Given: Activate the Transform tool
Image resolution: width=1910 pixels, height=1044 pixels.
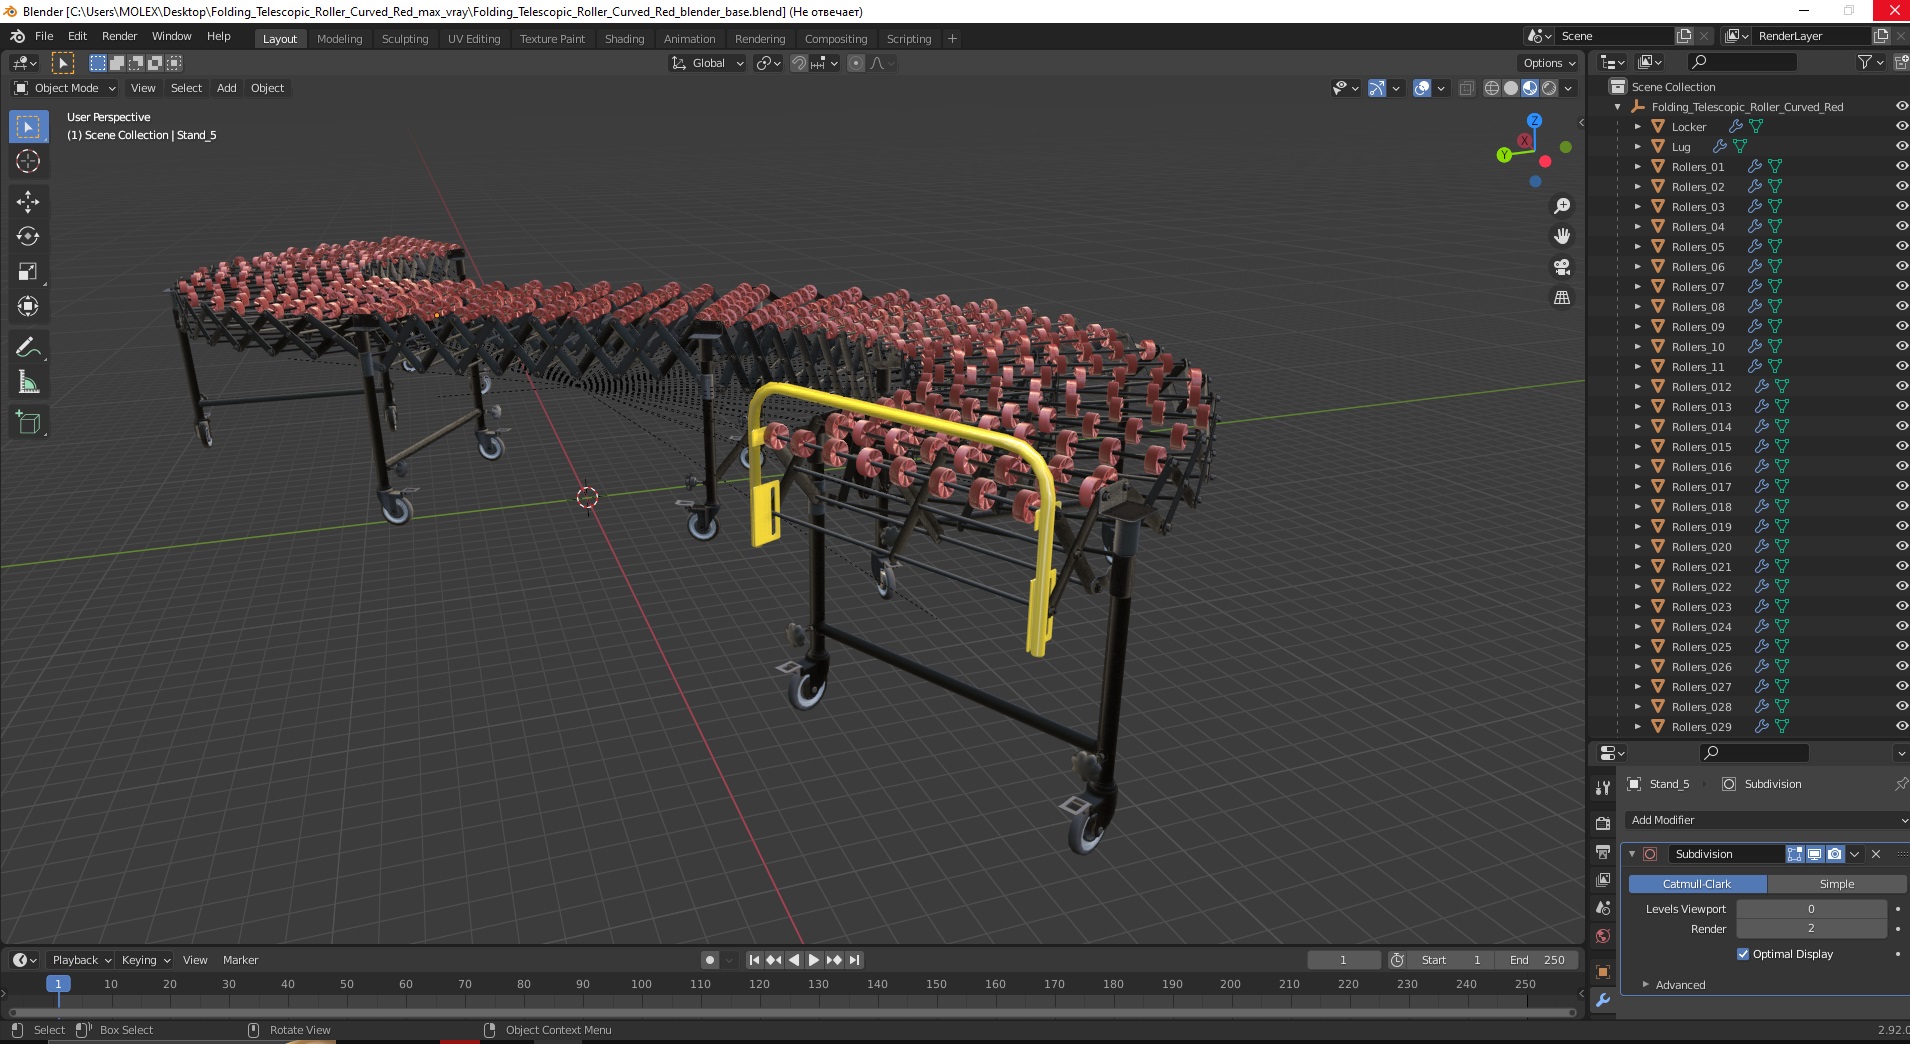Looking at the screenshot, I should pos(28,306).
